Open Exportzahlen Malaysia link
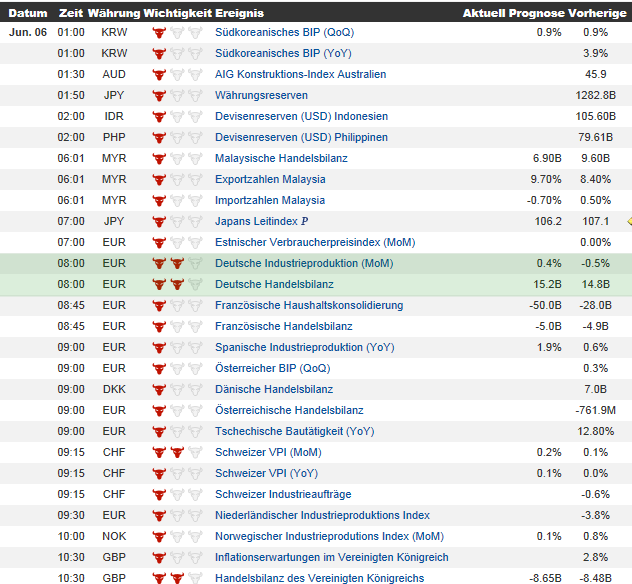The image size is (632, 584). click(270, 179)
